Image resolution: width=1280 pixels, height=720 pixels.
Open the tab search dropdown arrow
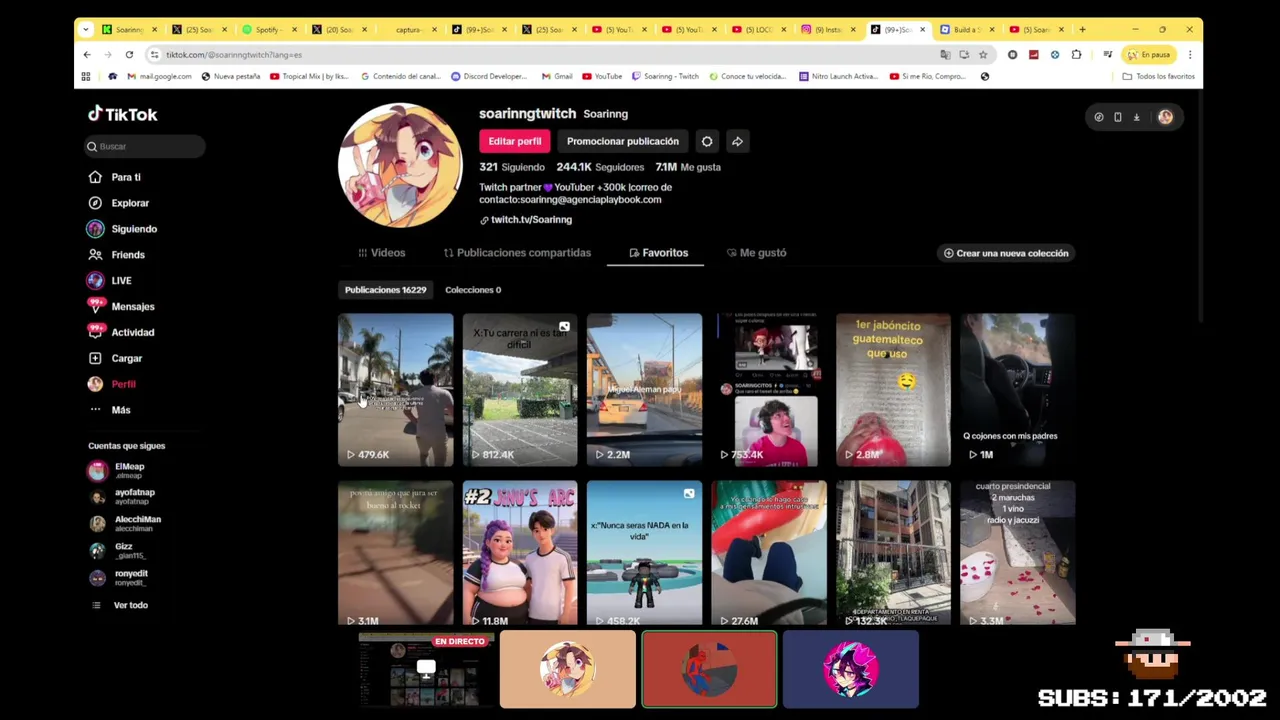point(86,30)
